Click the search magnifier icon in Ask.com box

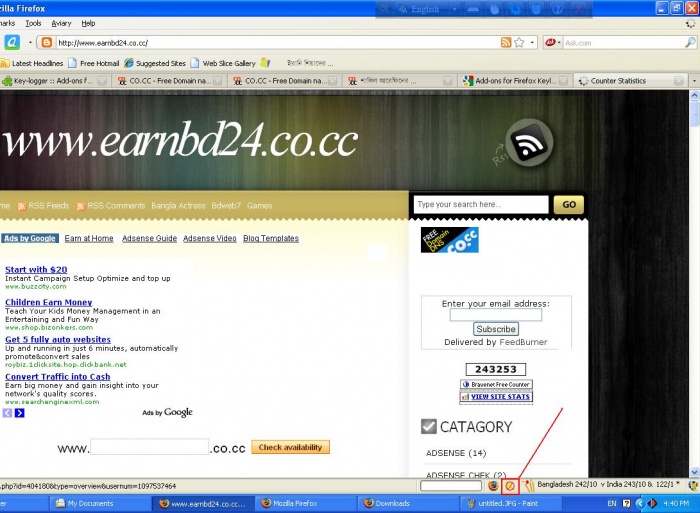coord(690,42)
